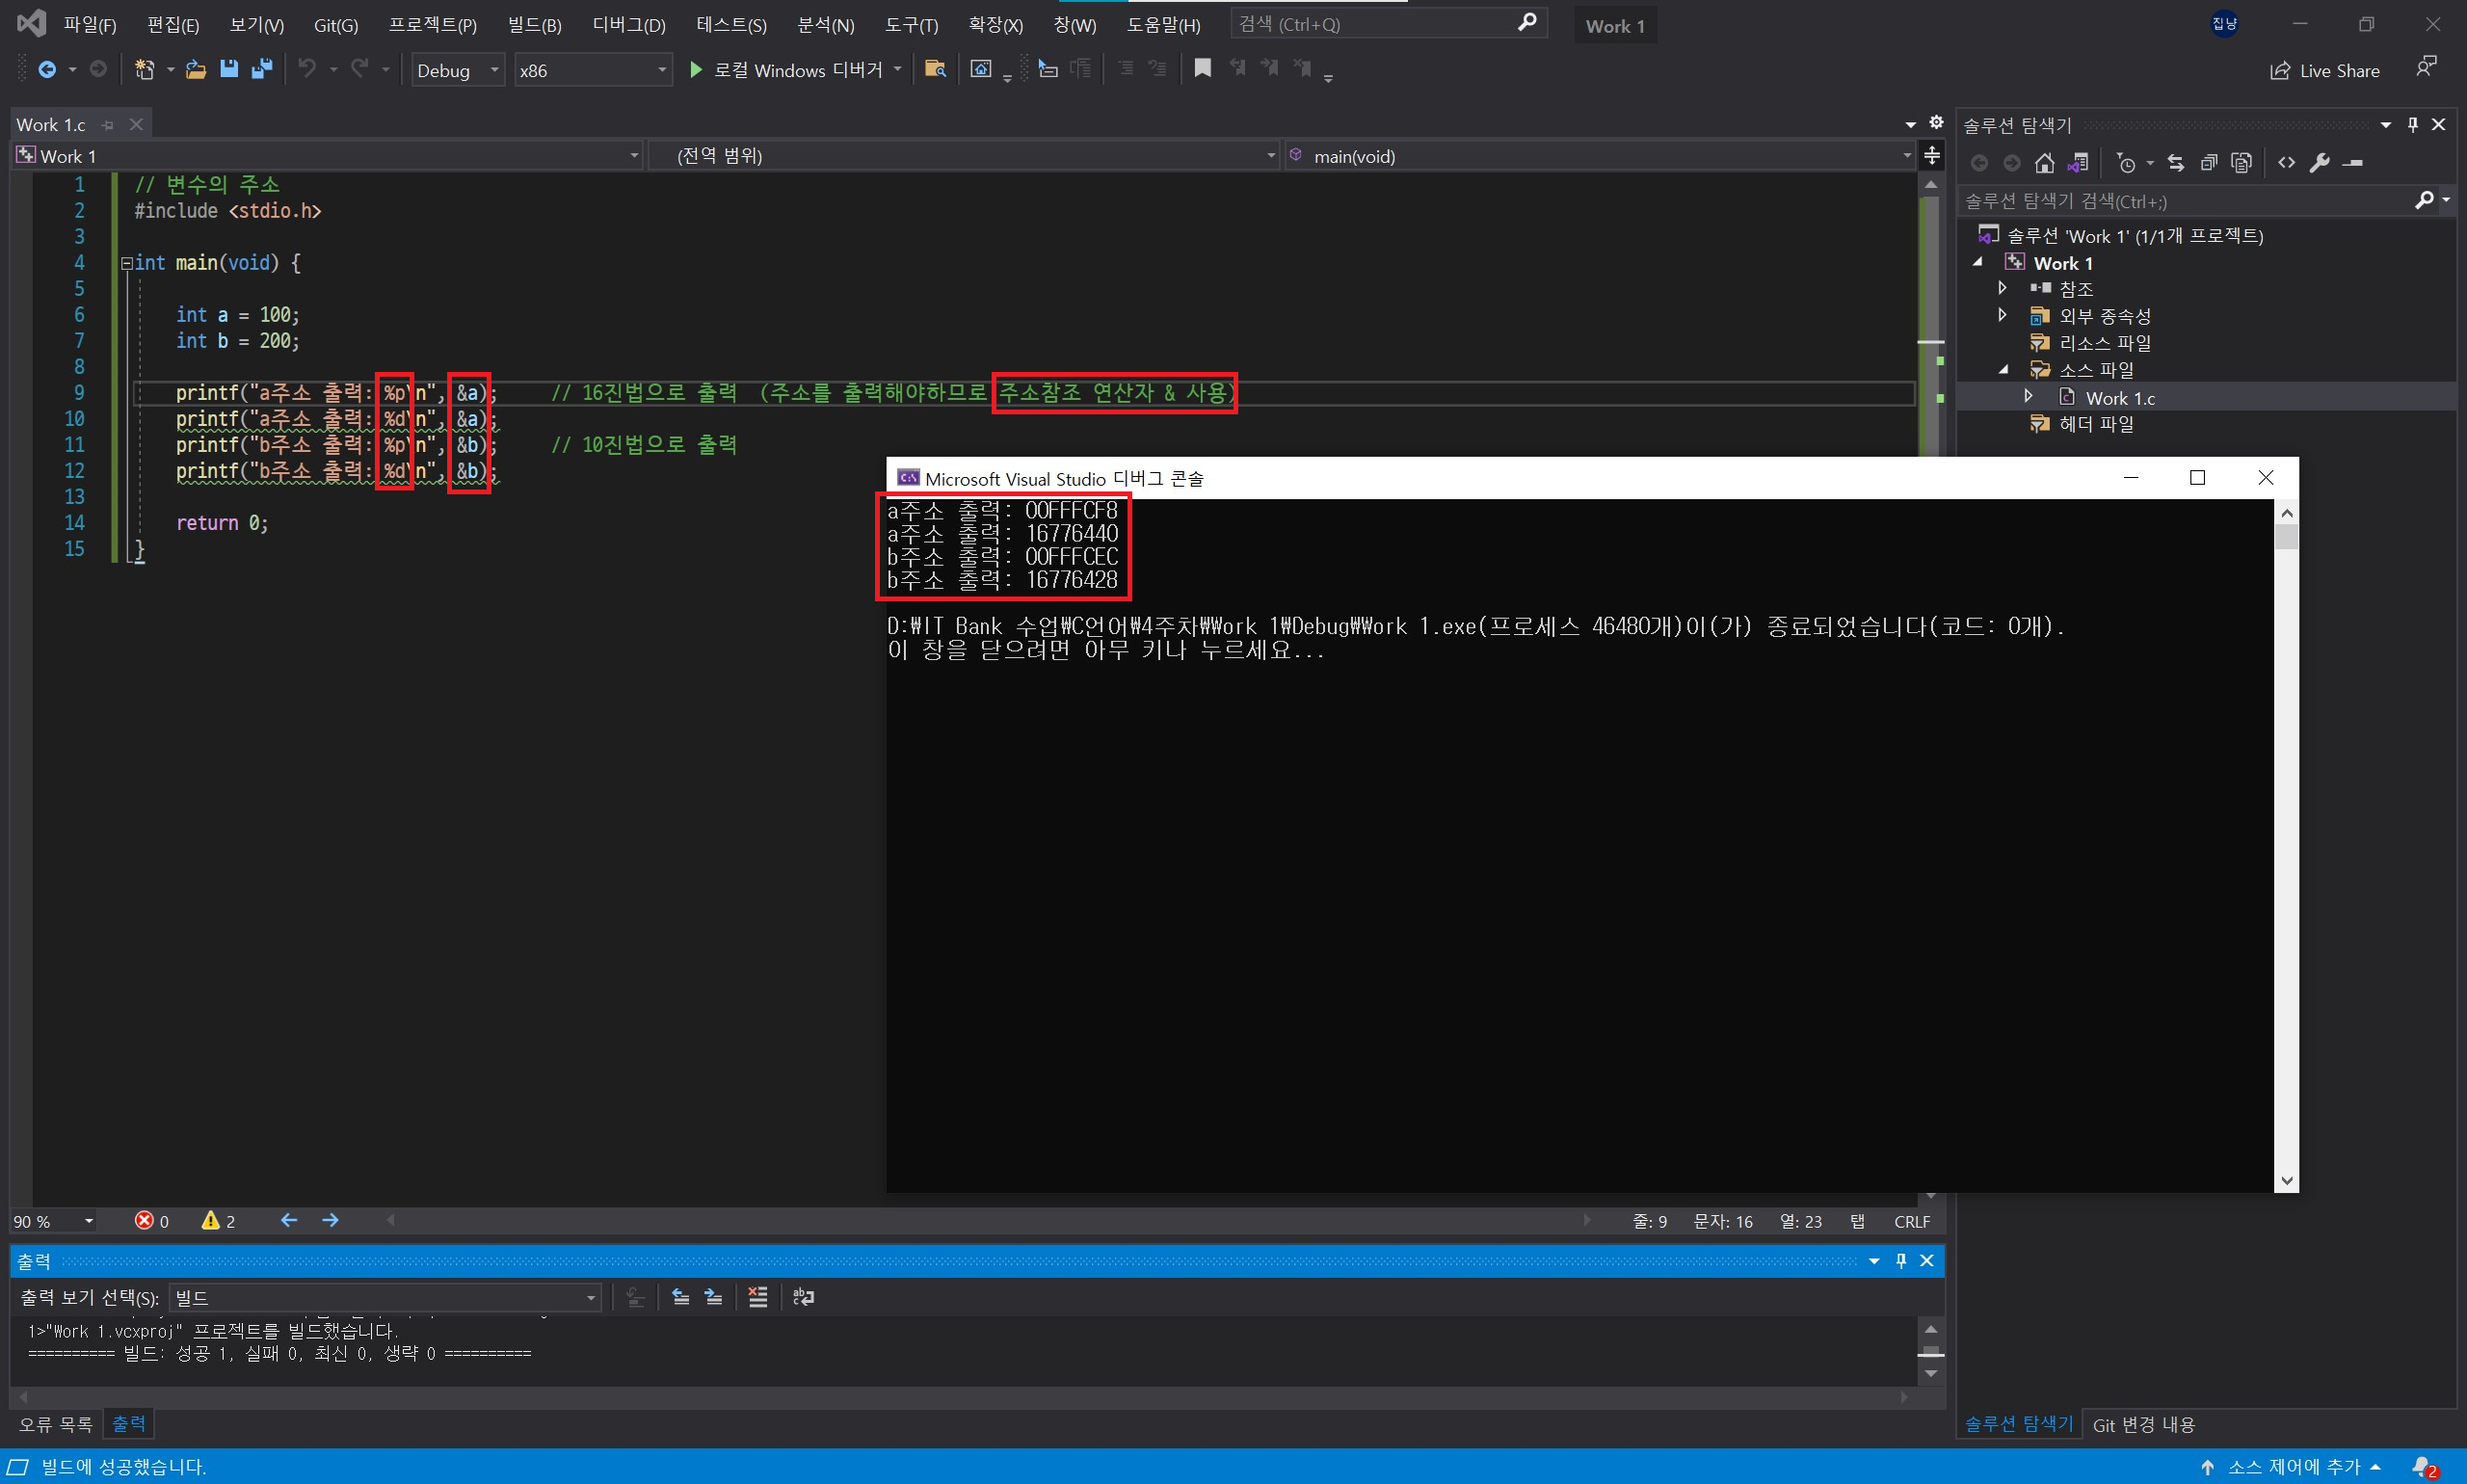
Task: Click the Save All toolbar icon
Action: coord(262,69)
